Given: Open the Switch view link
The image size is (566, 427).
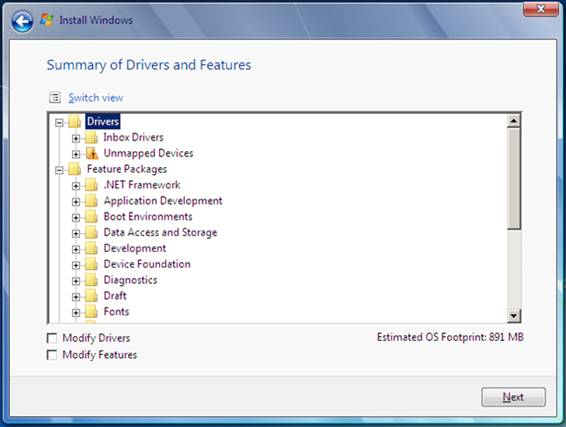Looking at the screenshot, I should [x=96, y=98].
